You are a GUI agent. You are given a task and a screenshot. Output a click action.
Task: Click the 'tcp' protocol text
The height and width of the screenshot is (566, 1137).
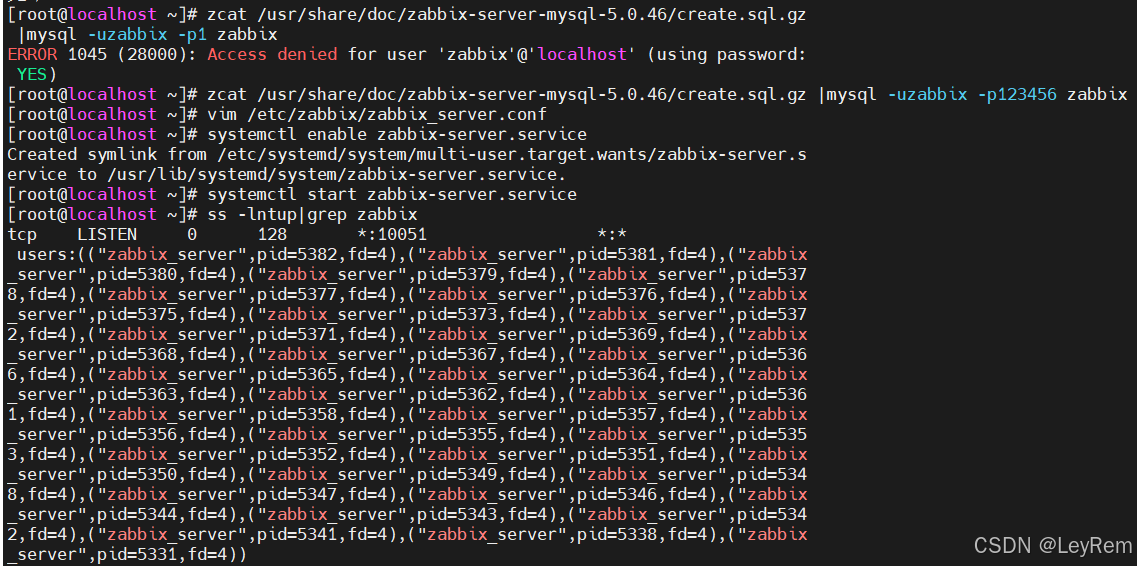pyautogui.click(x=21, y=235)
